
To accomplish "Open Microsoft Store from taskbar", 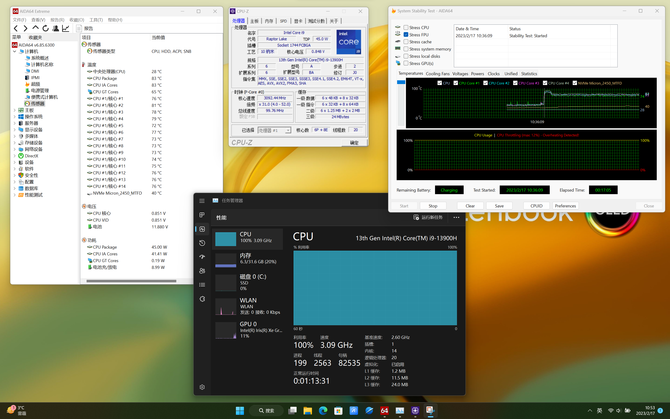I will coord(338,410).
